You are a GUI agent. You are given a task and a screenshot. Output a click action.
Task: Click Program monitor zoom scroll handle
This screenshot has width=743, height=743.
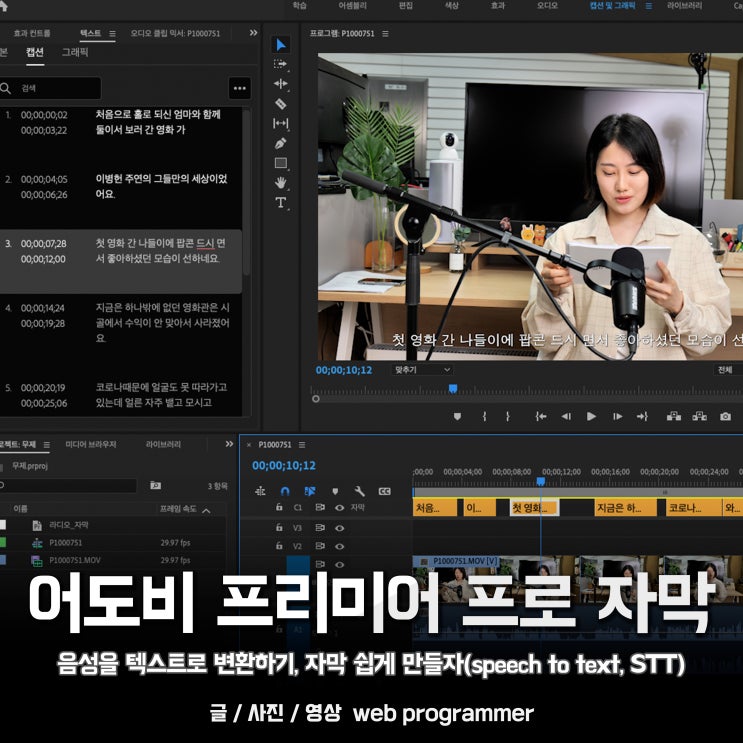pos(316,399)
